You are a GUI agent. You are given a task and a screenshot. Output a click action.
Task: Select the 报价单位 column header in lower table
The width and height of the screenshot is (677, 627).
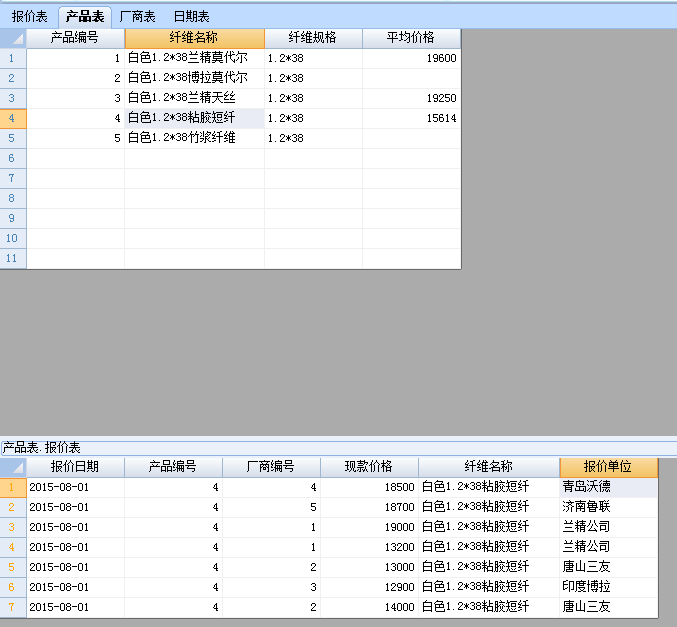click(608, 467)
